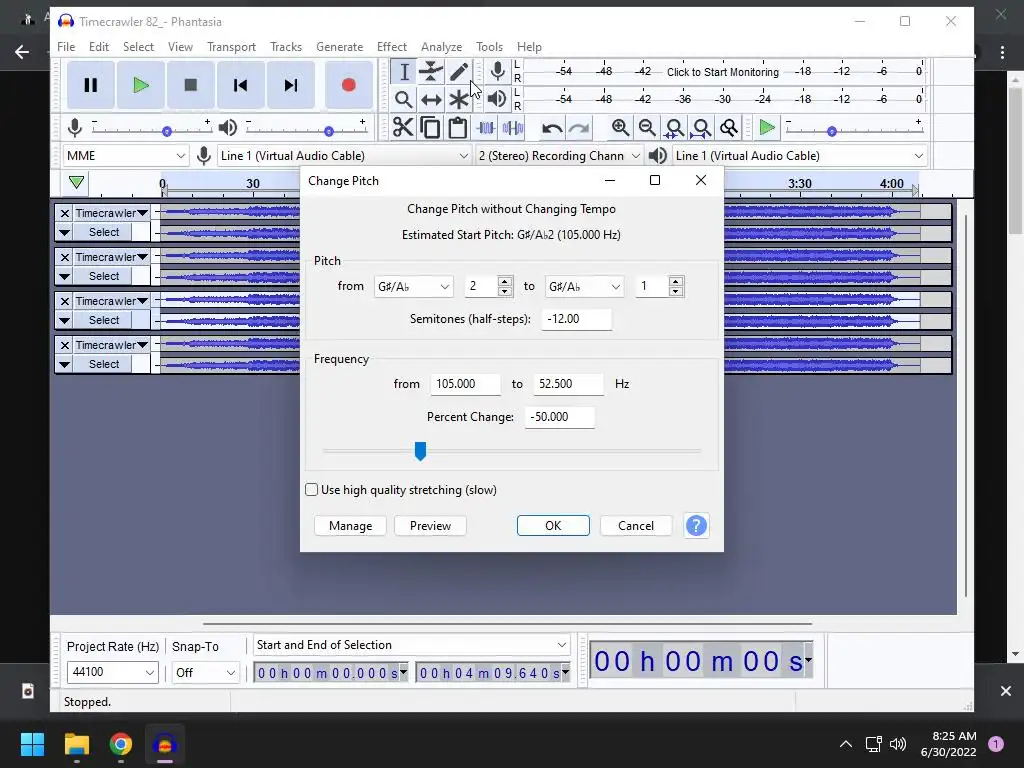Viewport: 1024px width, 768px height.
Task: Collapse second Timecrawler track with bottom arrow
Action: 64,276
